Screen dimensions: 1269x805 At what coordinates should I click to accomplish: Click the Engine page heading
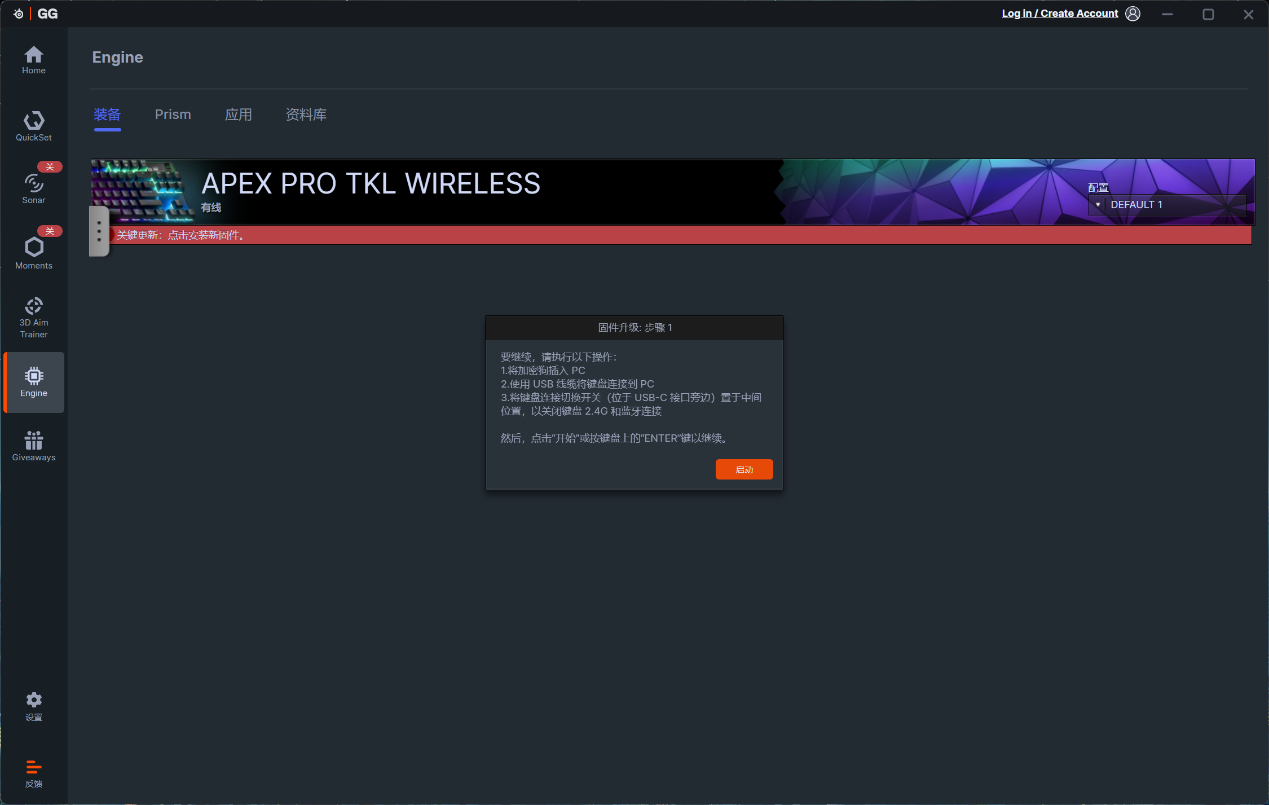coord(118,58)
